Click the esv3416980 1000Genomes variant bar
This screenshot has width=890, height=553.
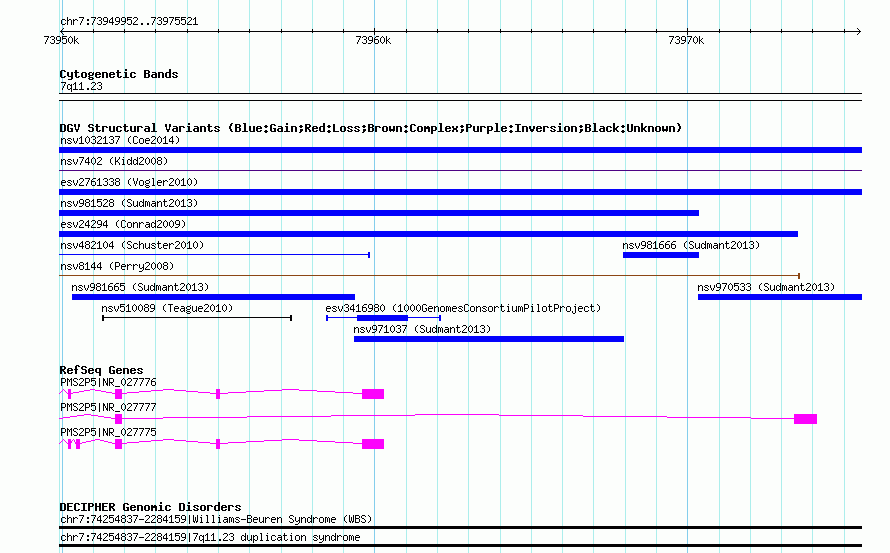pos(384,318)
